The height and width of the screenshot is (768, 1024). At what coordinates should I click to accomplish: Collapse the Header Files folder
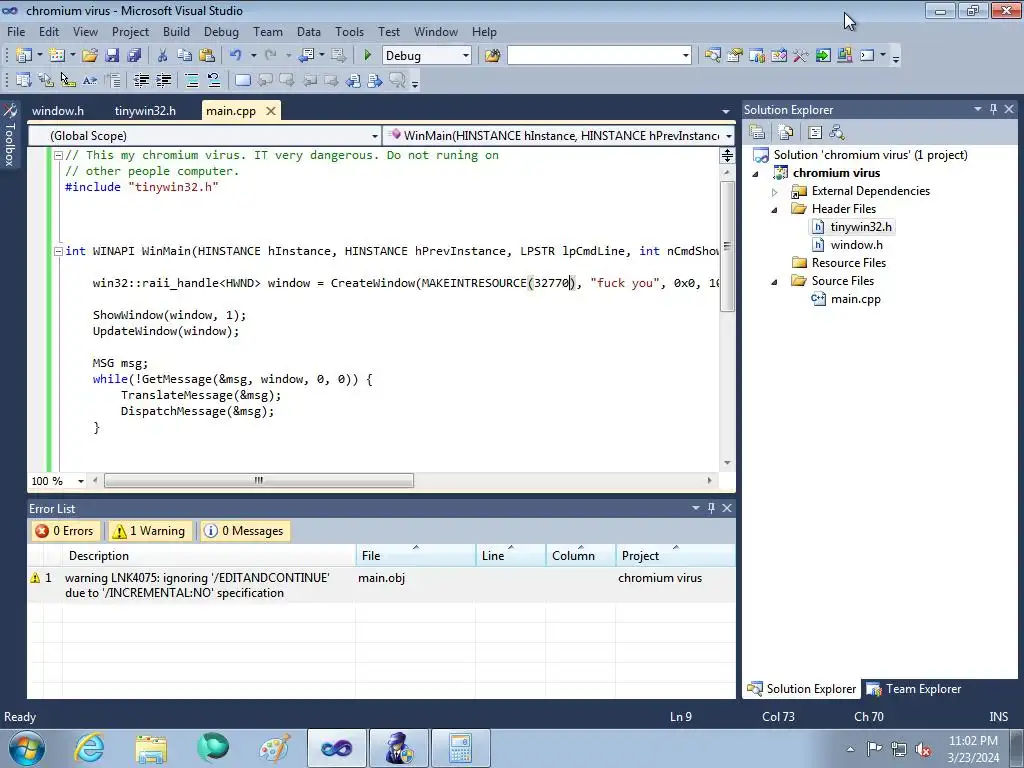[x=775, y=210]
